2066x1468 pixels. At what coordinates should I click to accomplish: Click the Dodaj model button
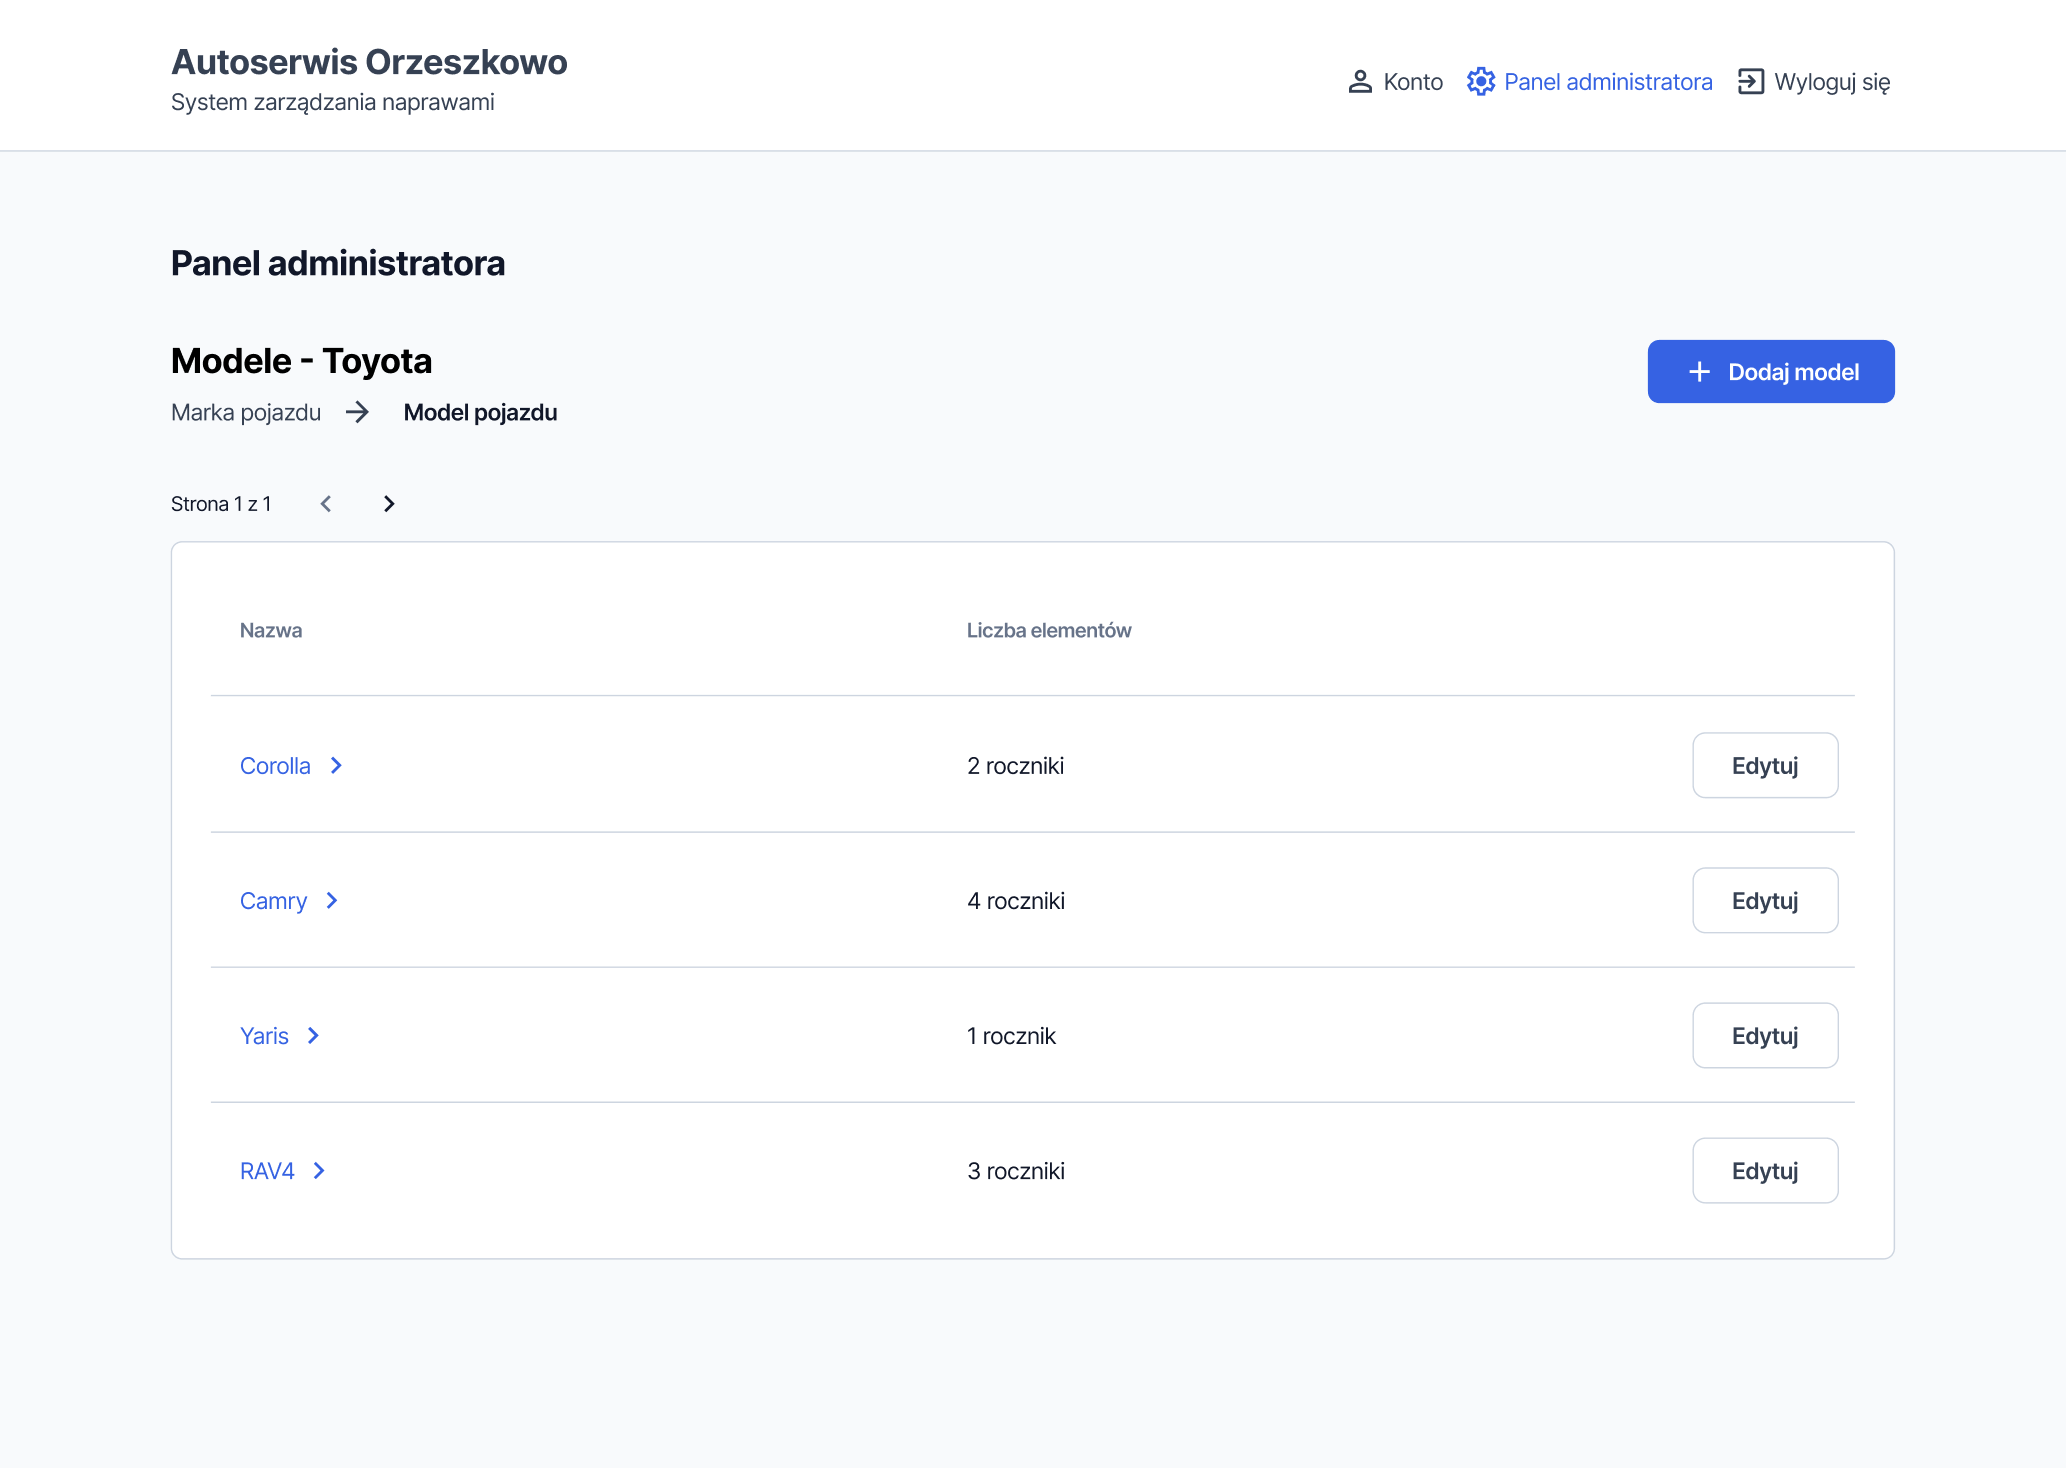1771,372
